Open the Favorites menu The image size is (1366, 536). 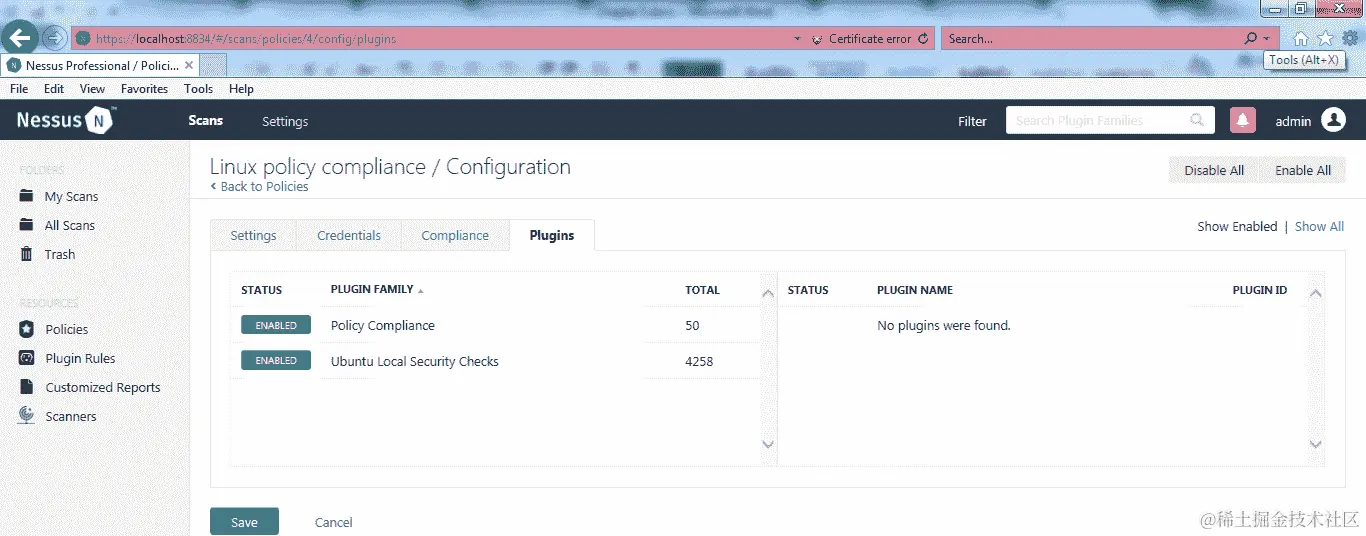(145, 89)
